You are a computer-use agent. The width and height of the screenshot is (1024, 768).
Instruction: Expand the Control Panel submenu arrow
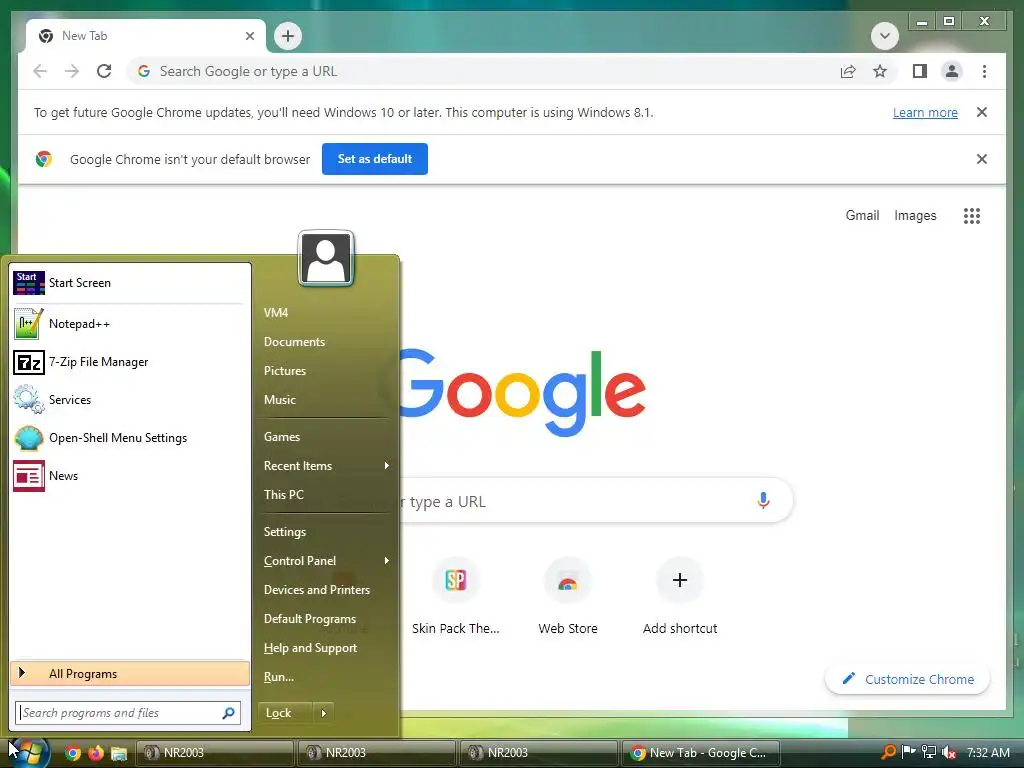387,560
